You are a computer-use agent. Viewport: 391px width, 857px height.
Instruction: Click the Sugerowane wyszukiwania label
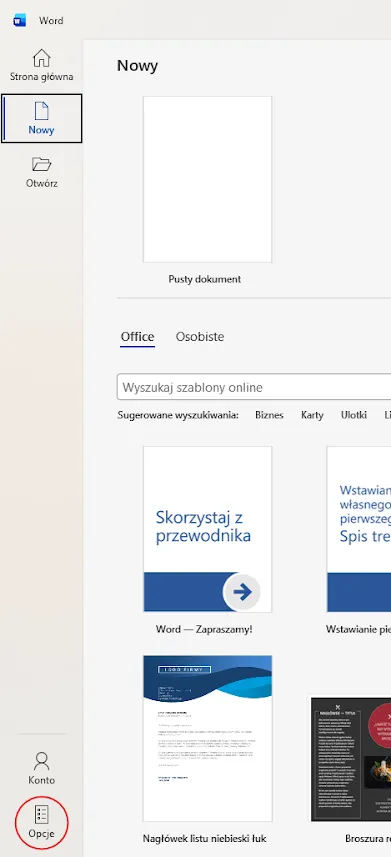point(178,415)
